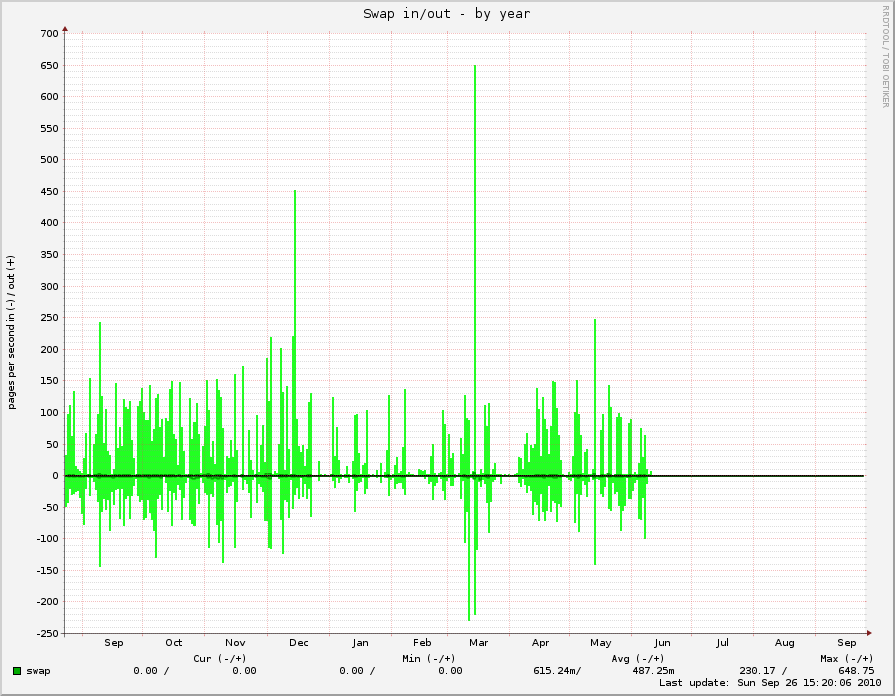This screenshot has height=696, width=895.
Task: Click the "Avg (-/+)" column header
Action: point(638,658)
